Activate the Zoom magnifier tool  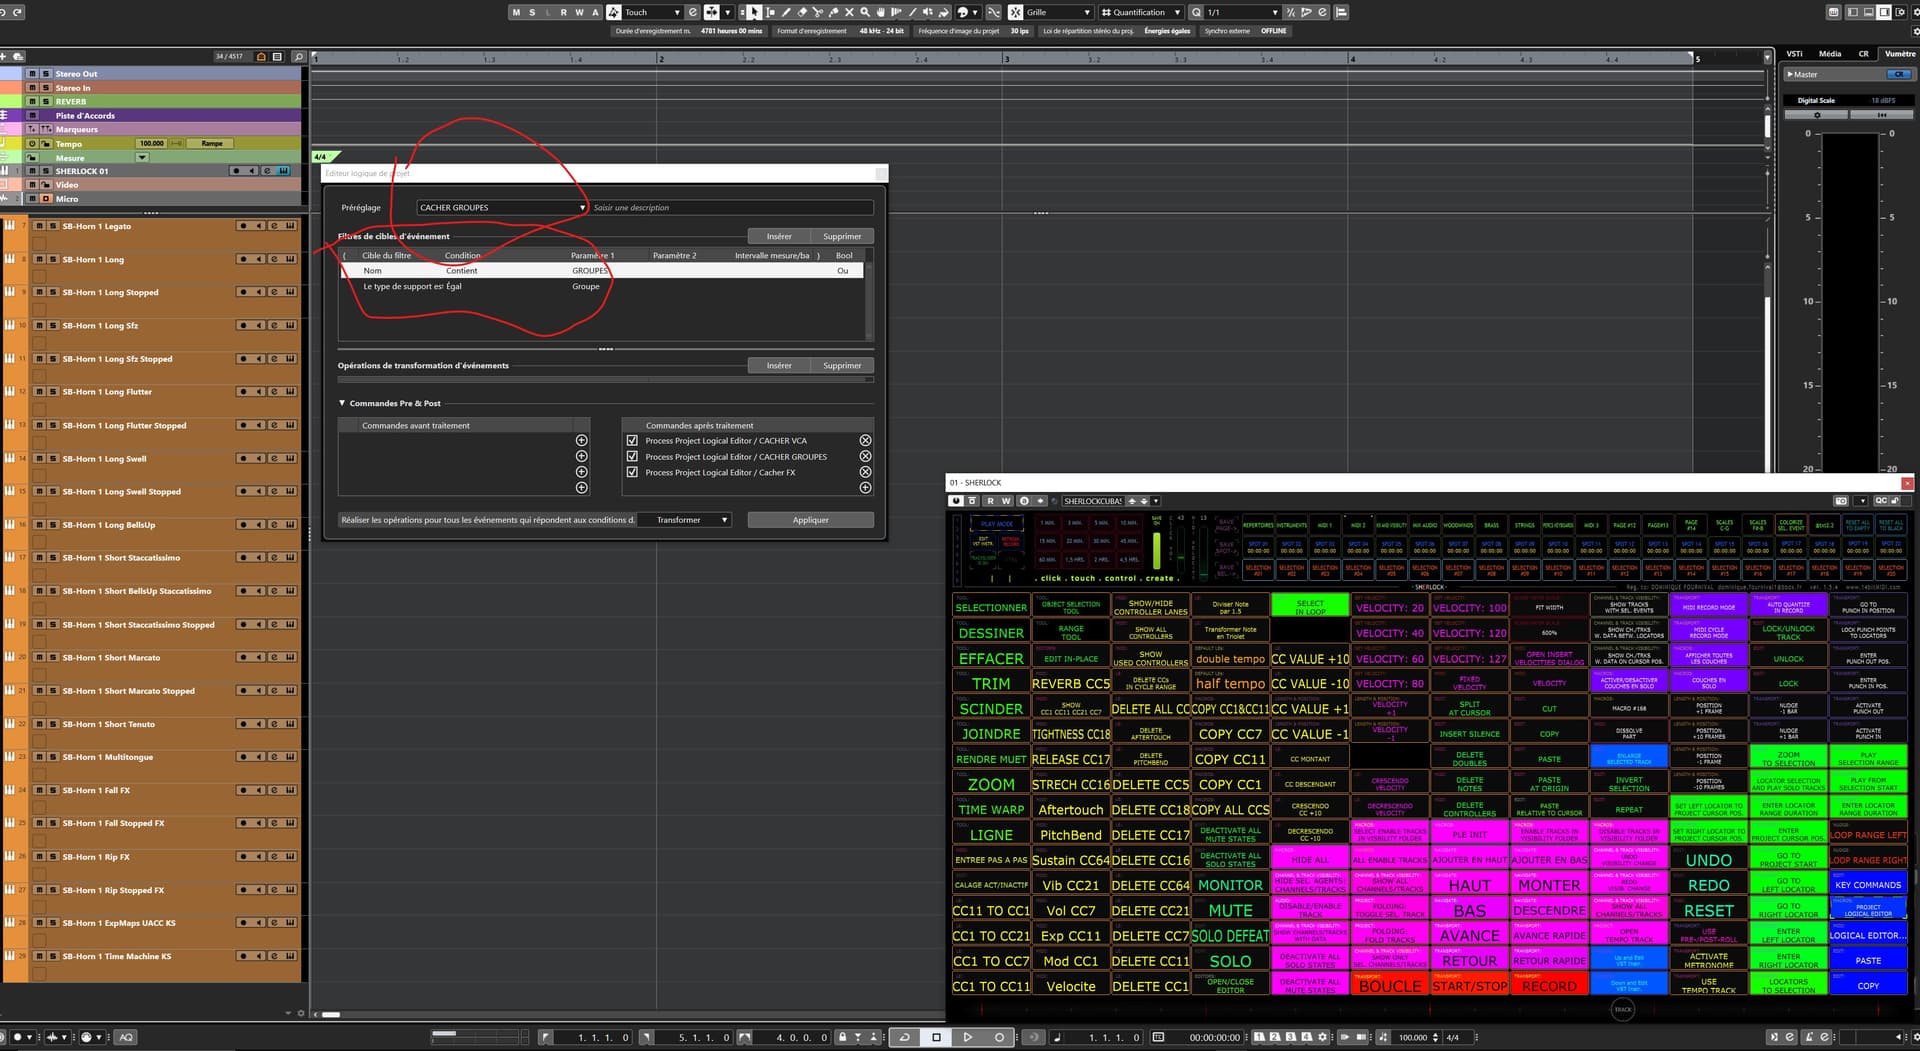(865, 12)
